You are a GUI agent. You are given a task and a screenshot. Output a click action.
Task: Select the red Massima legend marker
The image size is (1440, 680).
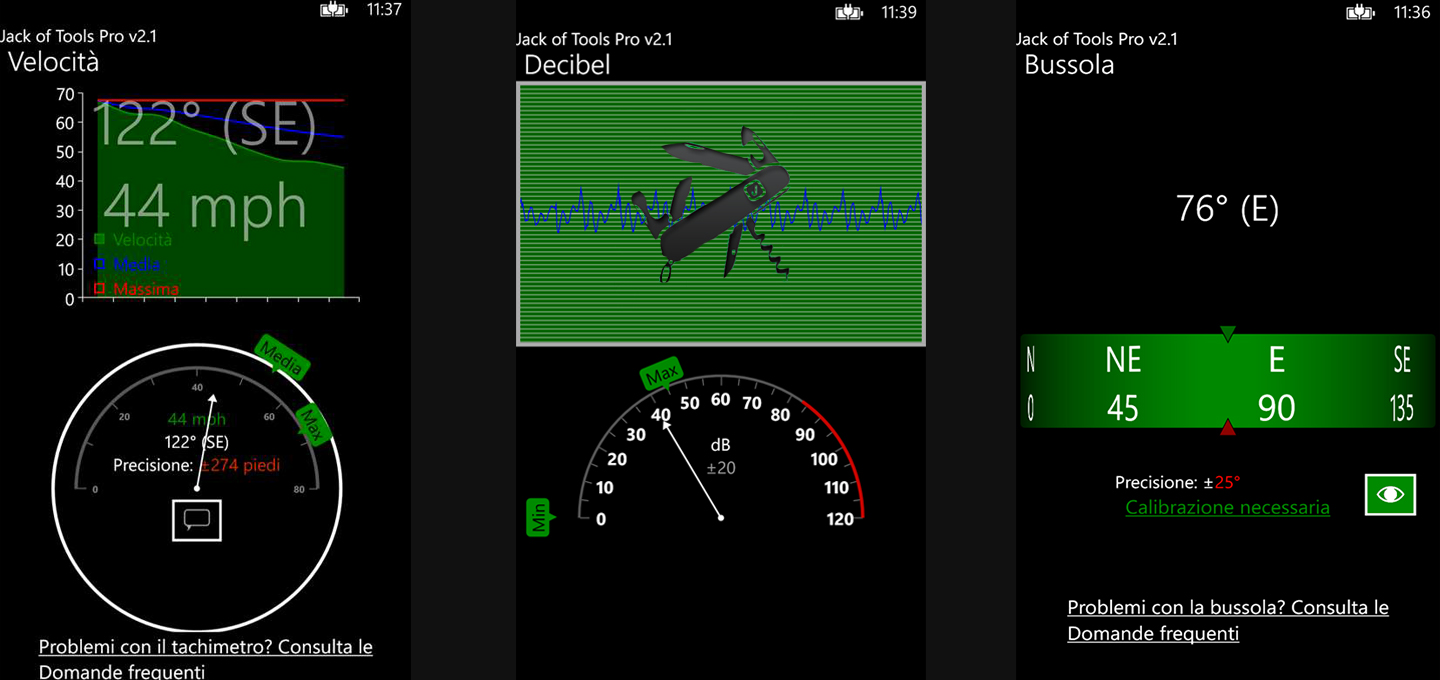tap(99, 288)
